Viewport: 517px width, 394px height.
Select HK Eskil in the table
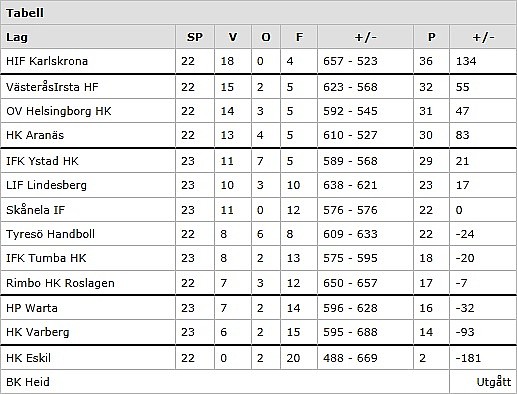tap(28, 358)
